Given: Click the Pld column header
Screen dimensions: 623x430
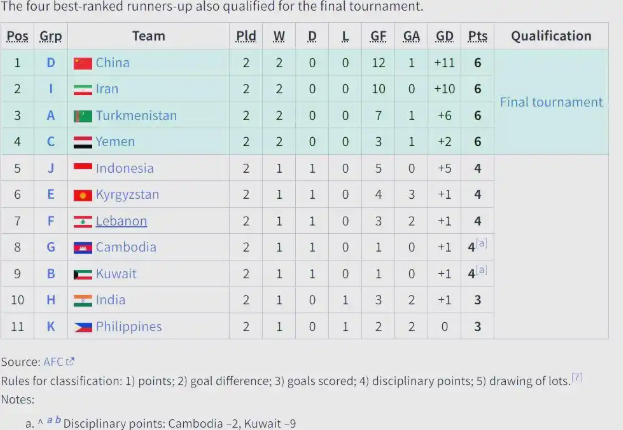Looking at the screenshot, I should click(x=246, y=36).
